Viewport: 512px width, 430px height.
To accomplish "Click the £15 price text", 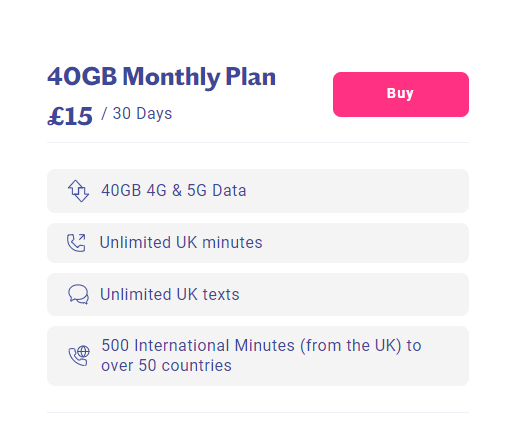I will pos(70,116).
